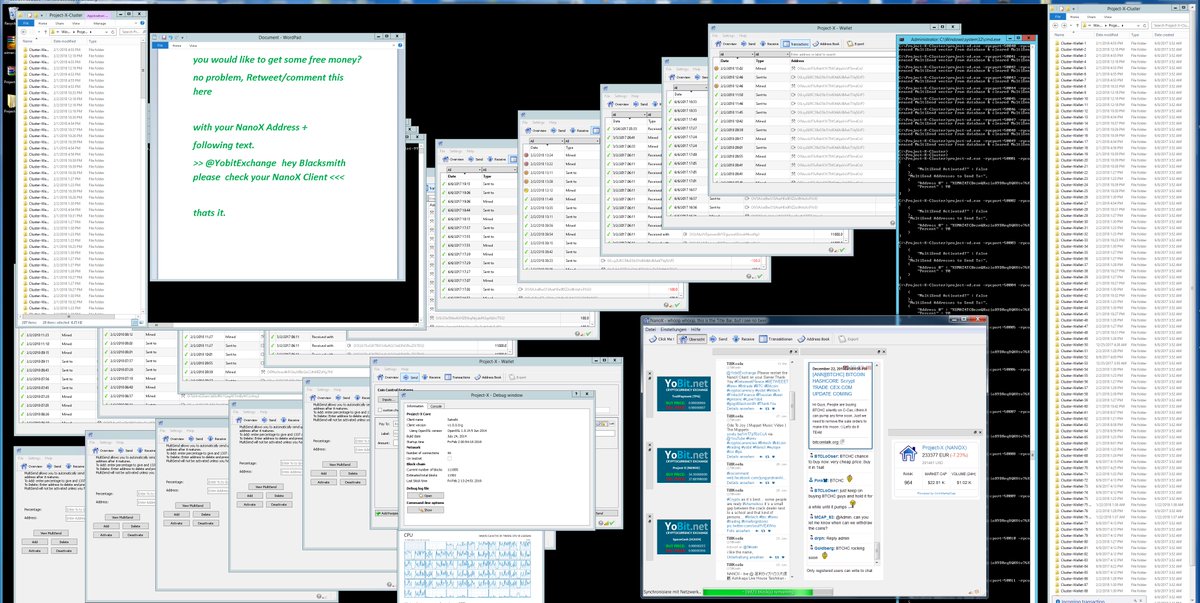The height and width of the screenshot is (603, 1200).
Task: Open the Home tab in WordPad
Action: tap(177, 45)
